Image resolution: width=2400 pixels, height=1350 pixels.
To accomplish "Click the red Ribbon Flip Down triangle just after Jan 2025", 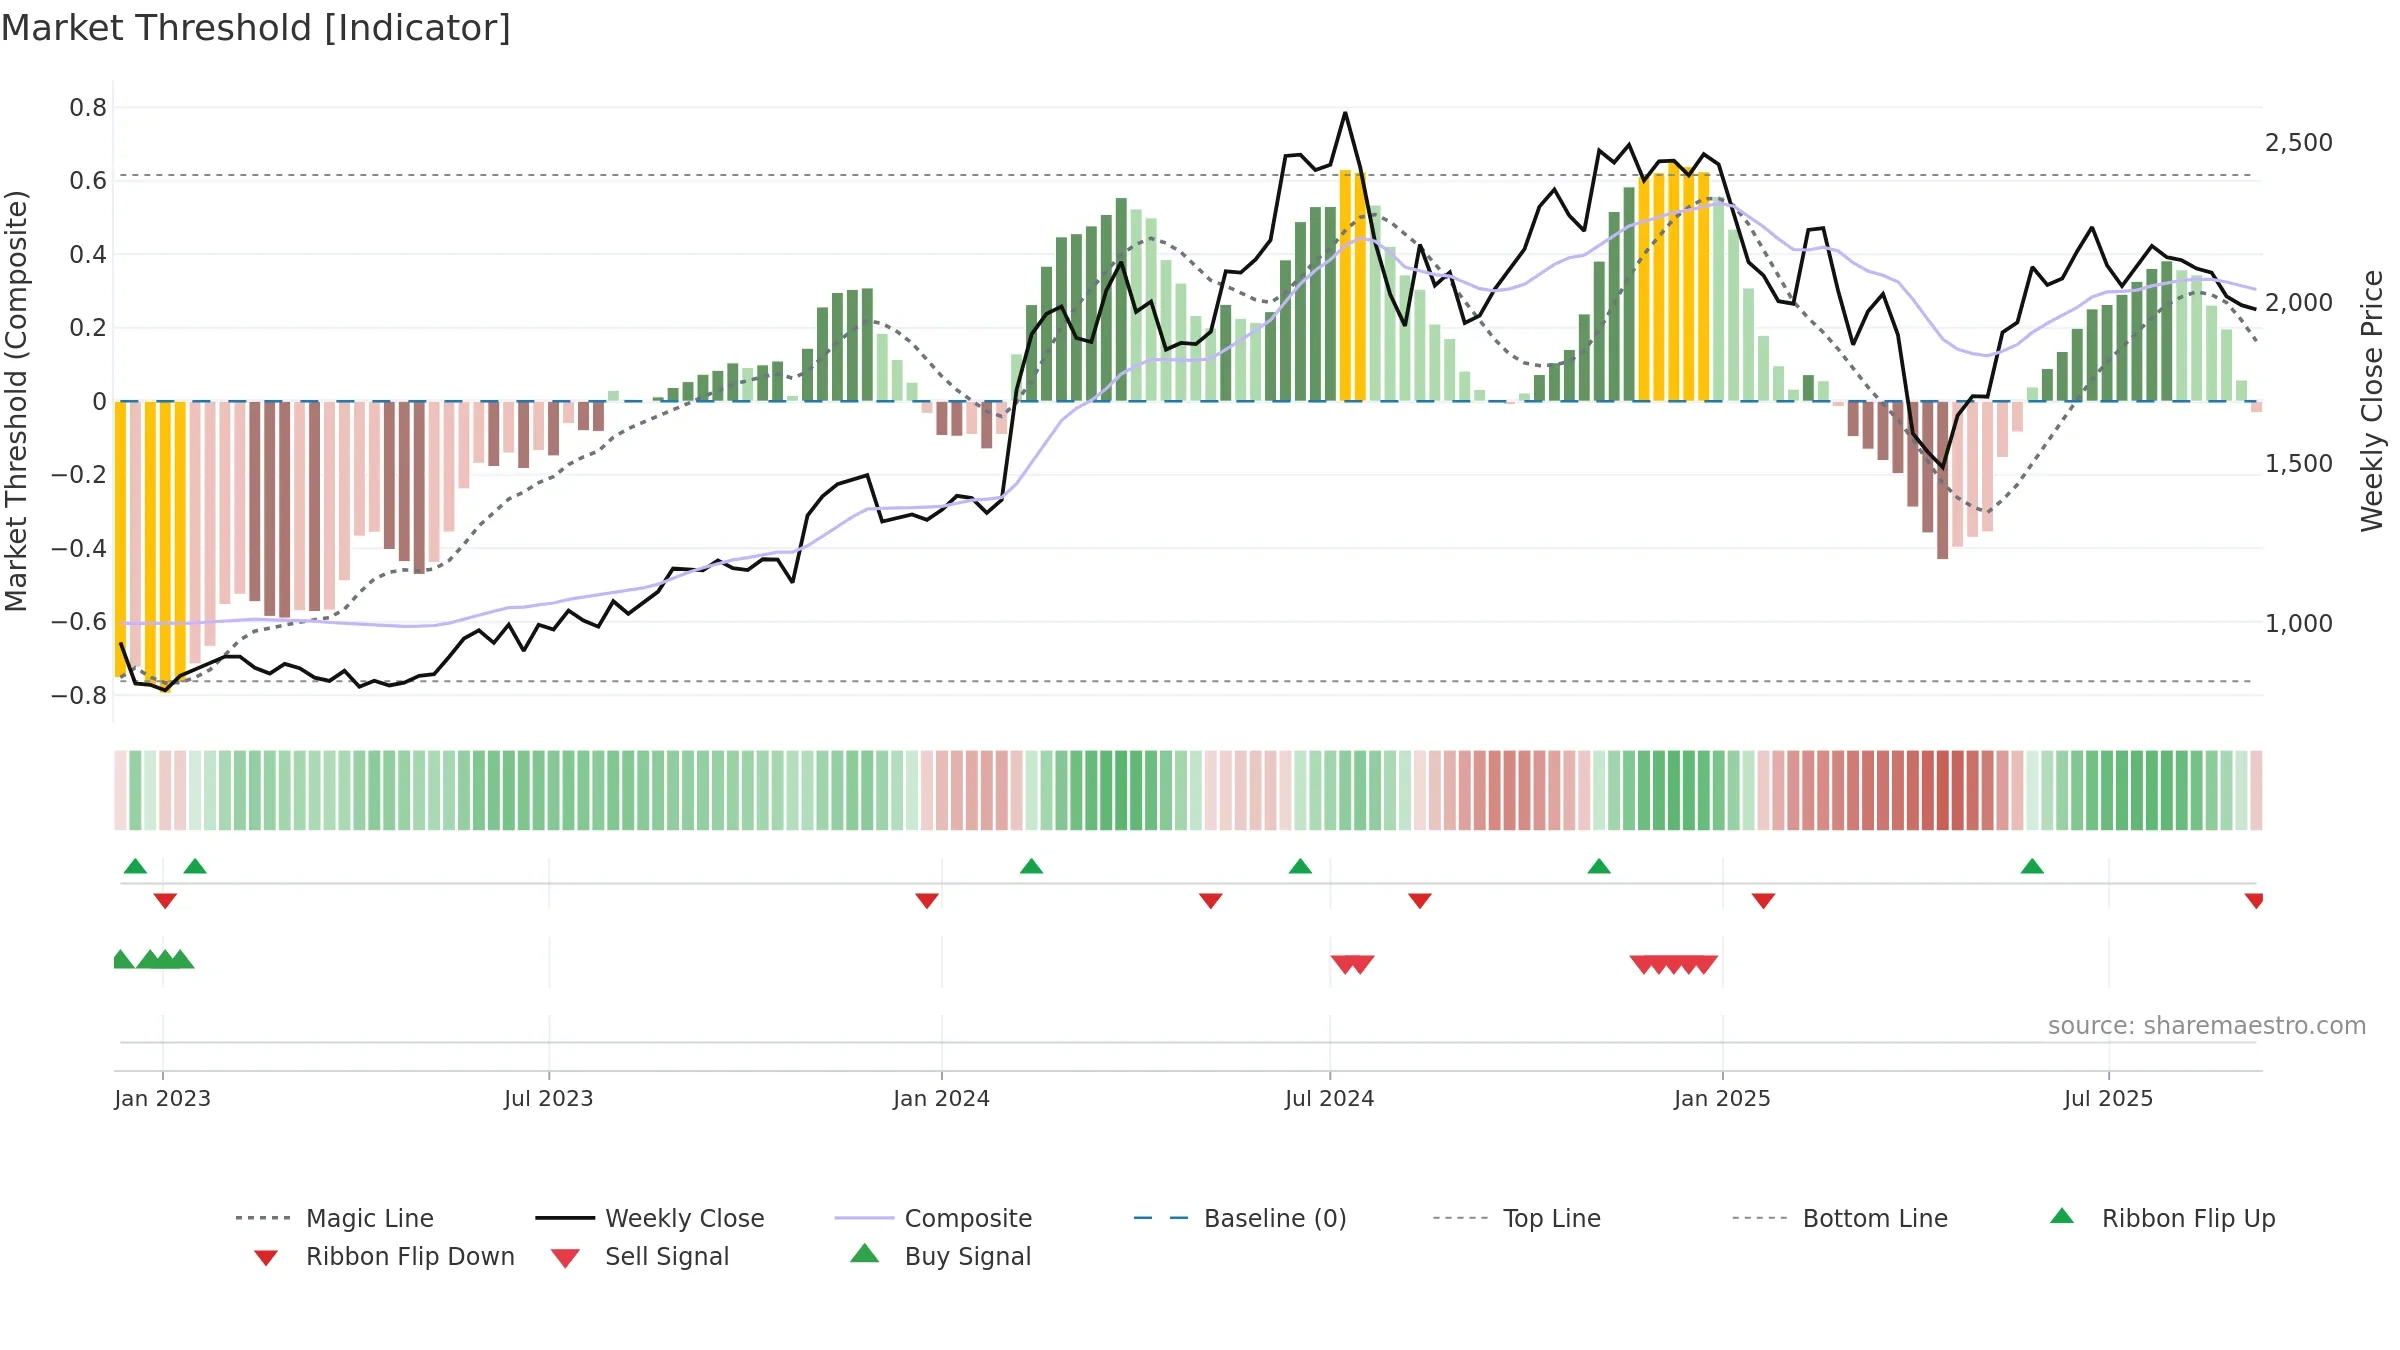I will click(x=1763, y=901).
